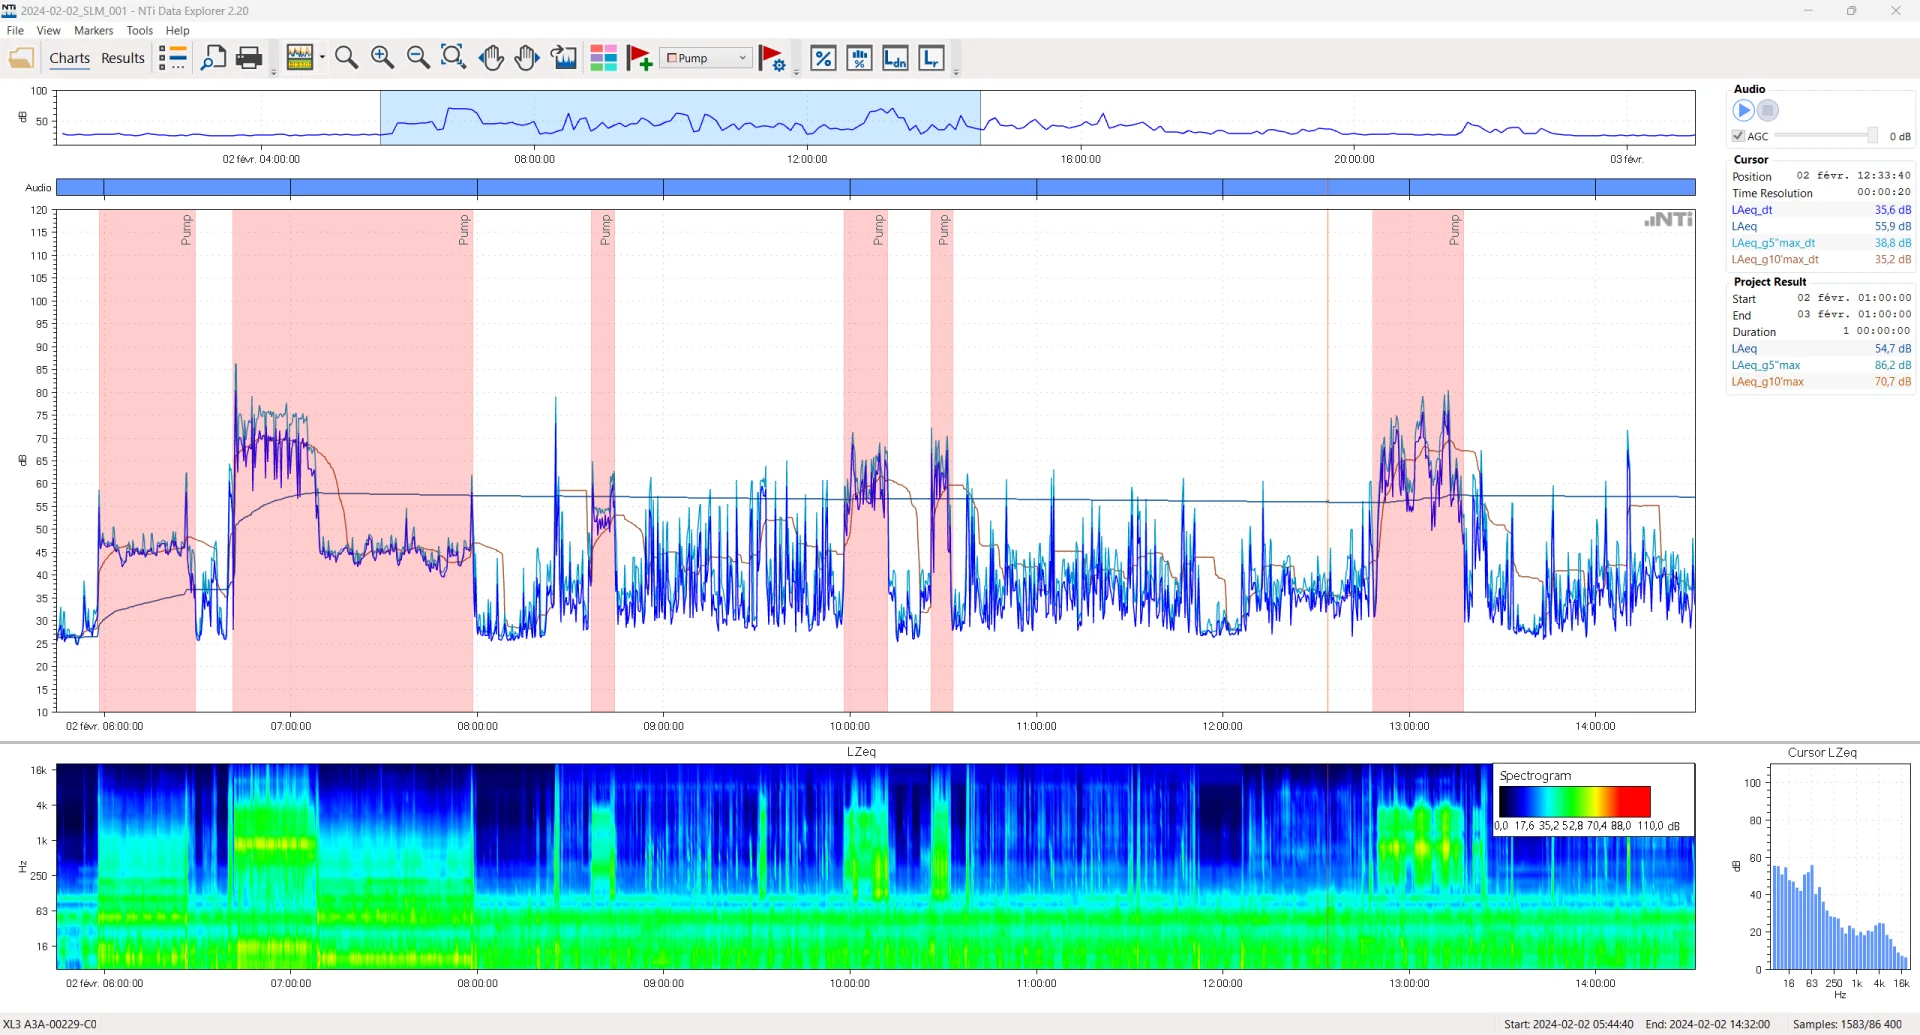
Task: Open the Tools menu
Action: click(x=139, y=30)
